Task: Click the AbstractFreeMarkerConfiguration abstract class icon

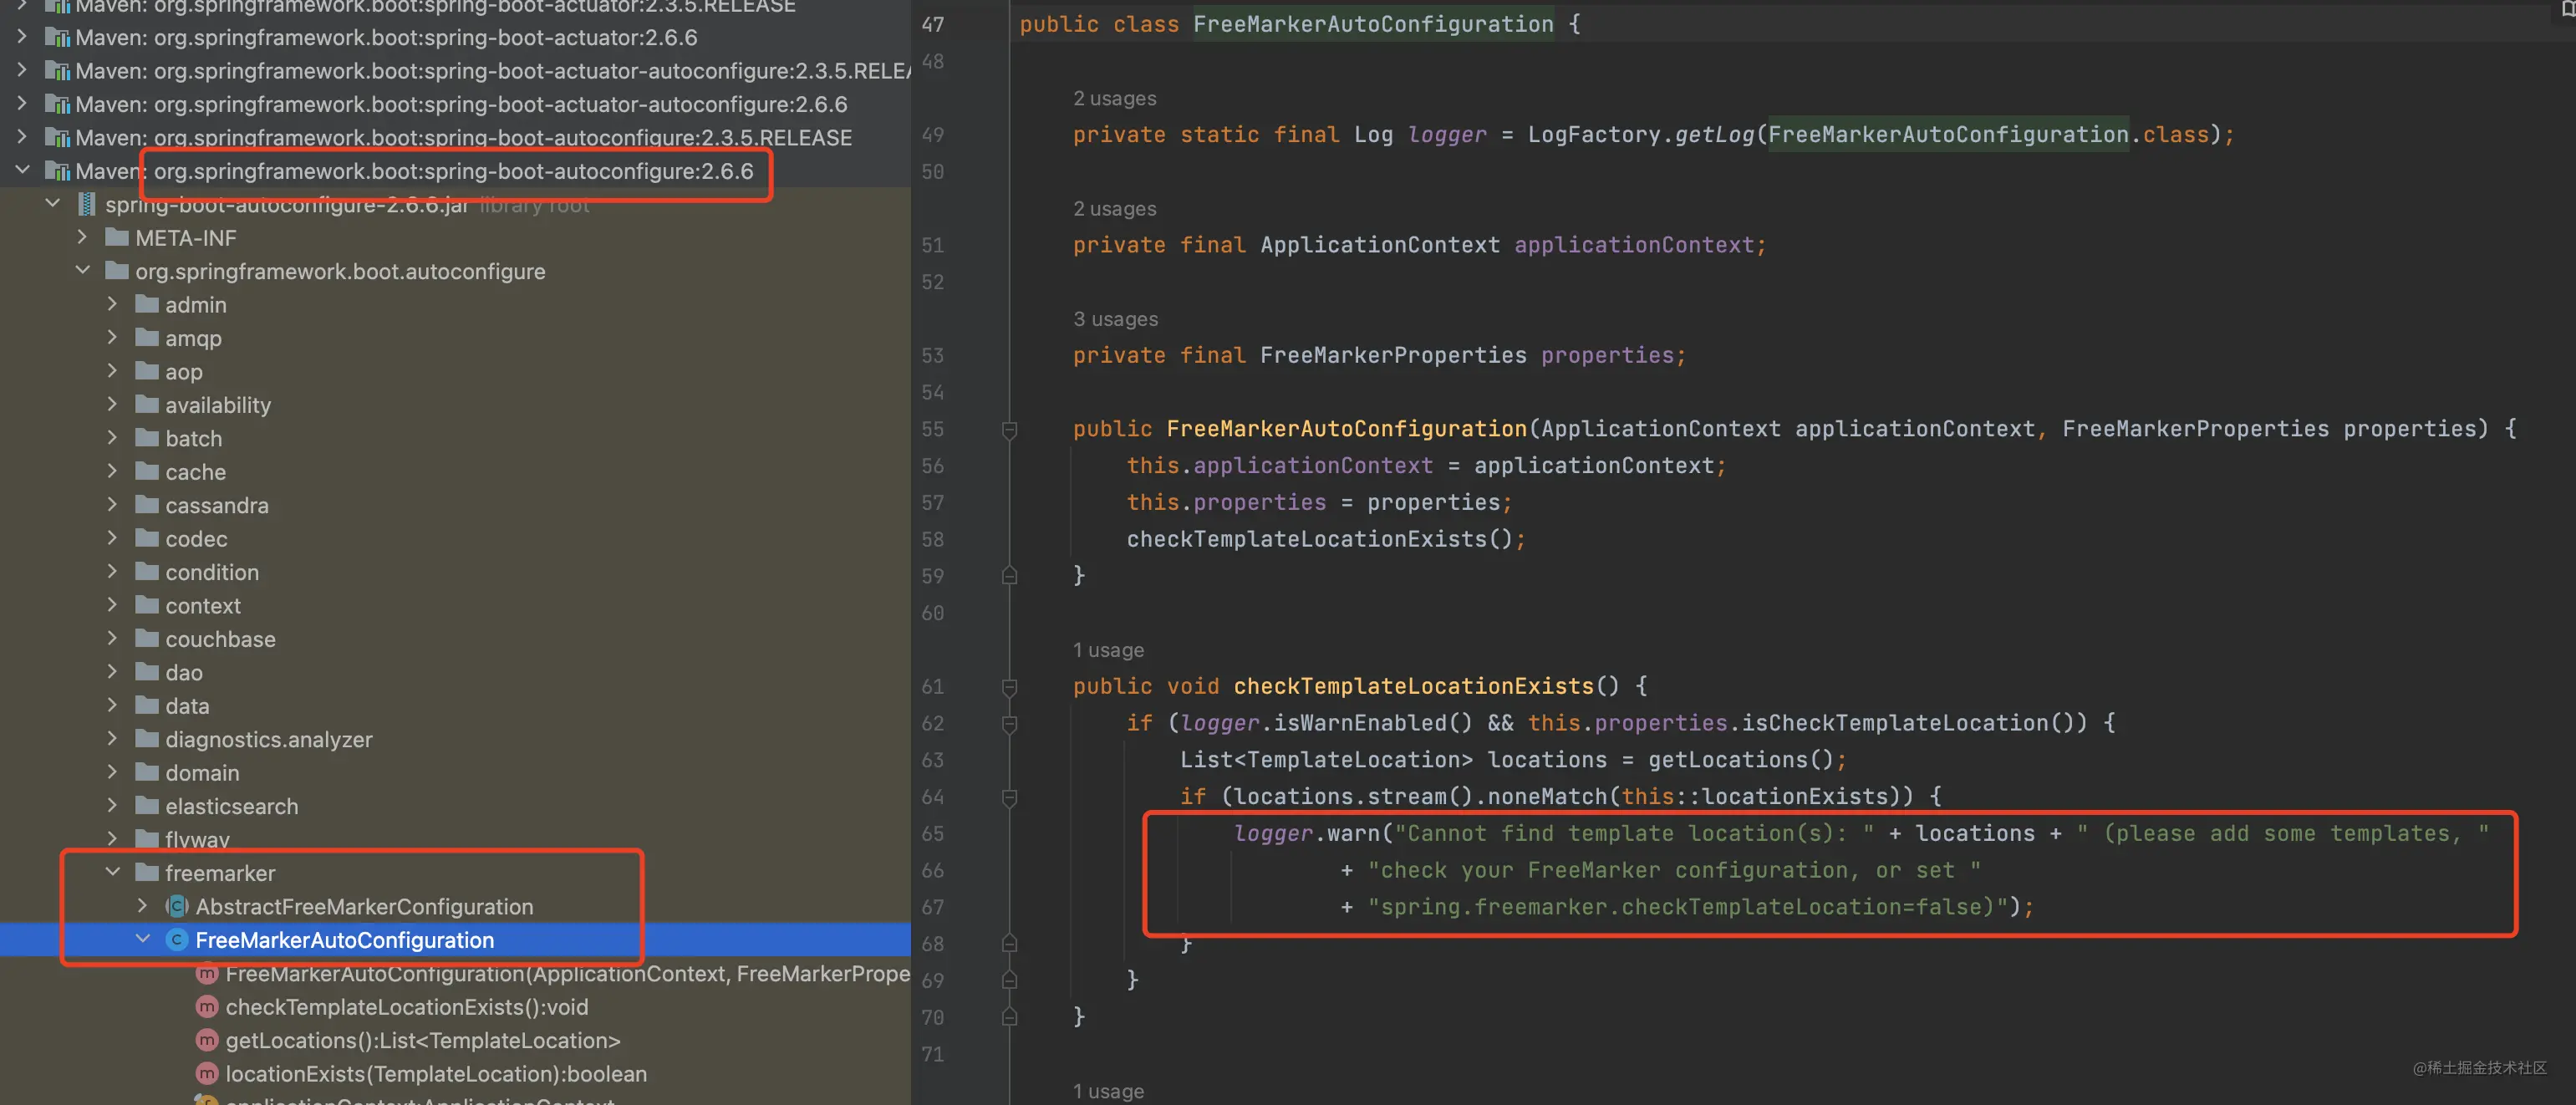Action: click(177, 906)
